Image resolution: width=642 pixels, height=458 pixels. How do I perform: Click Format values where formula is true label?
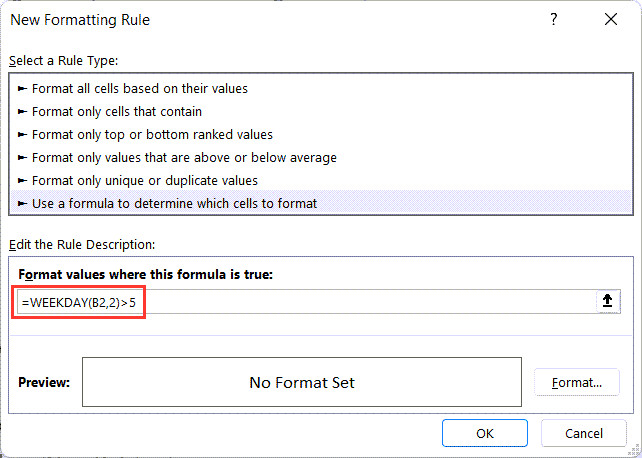145,274
